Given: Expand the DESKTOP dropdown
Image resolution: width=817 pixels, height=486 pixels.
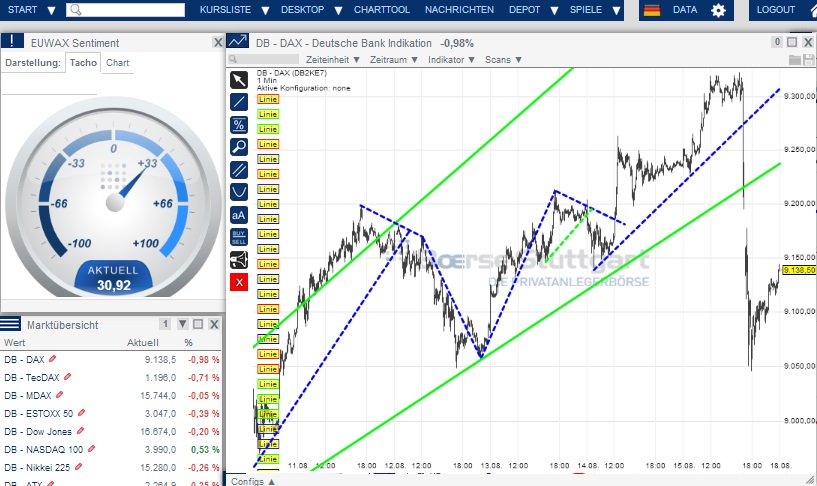Looking at the screenshot, I should click(338, 10).
